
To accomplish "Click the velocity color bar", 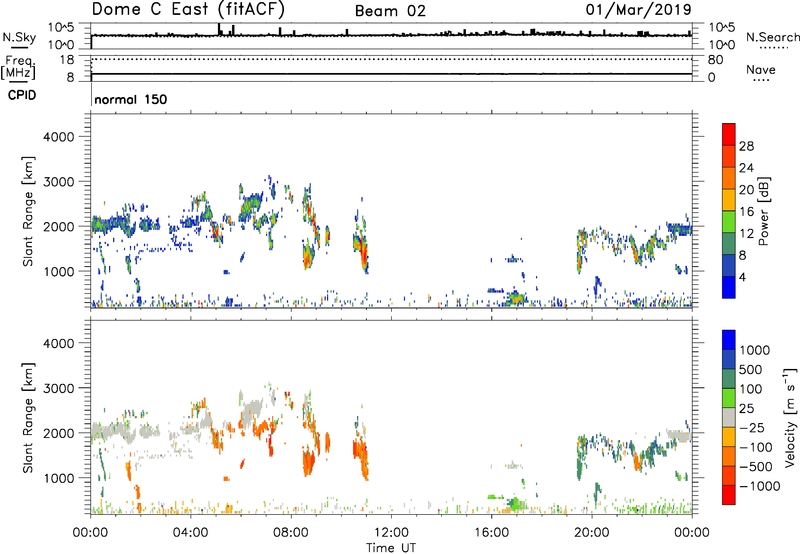I will click(x=729, y=417).
